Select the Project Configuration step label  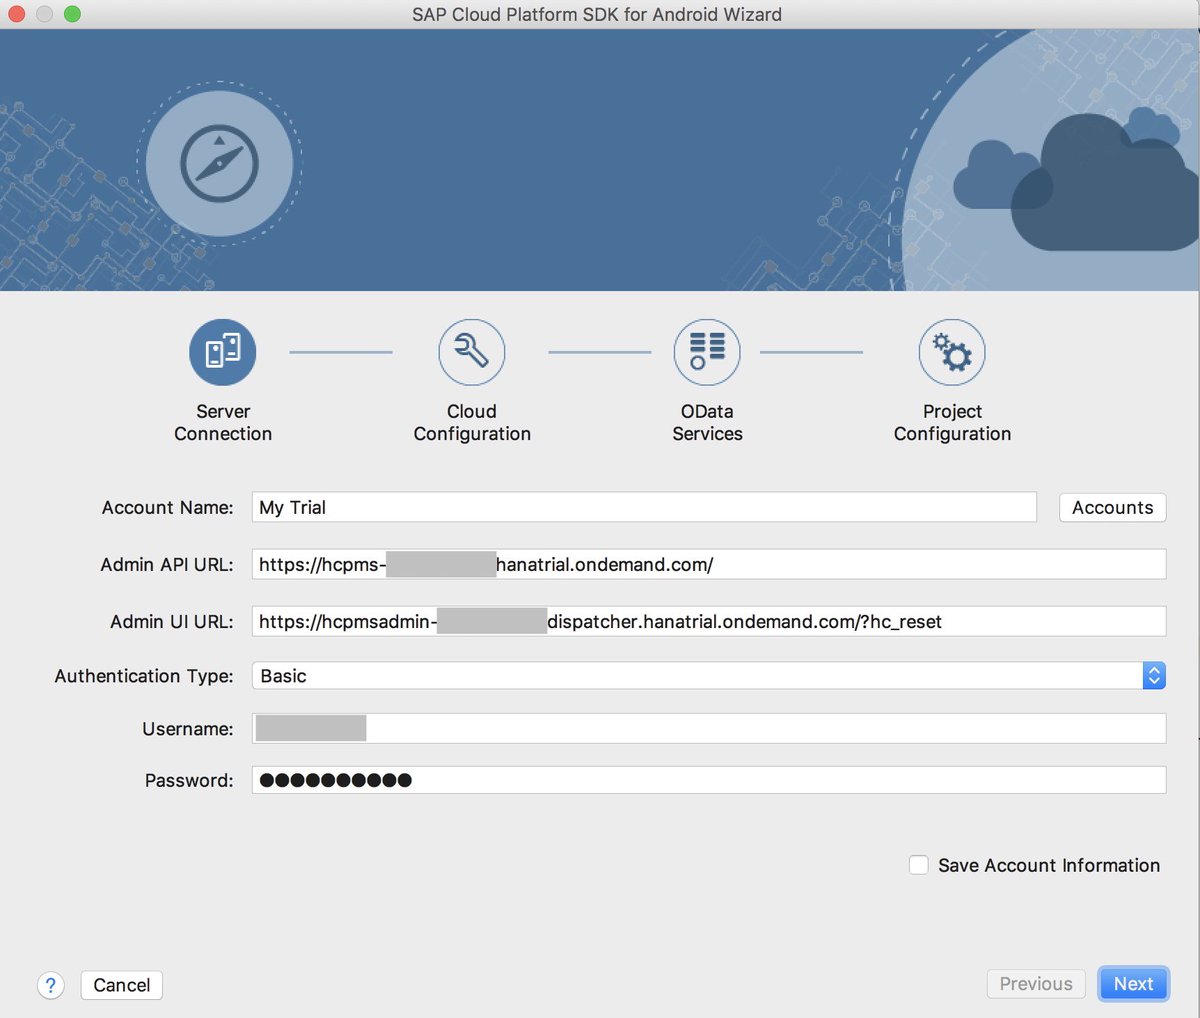[952, 422]
